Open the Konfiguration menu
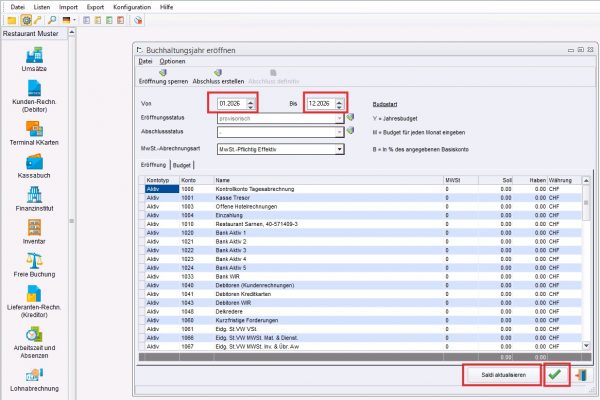The width and height of the screenshot is (600, 400). pos(131,7)
